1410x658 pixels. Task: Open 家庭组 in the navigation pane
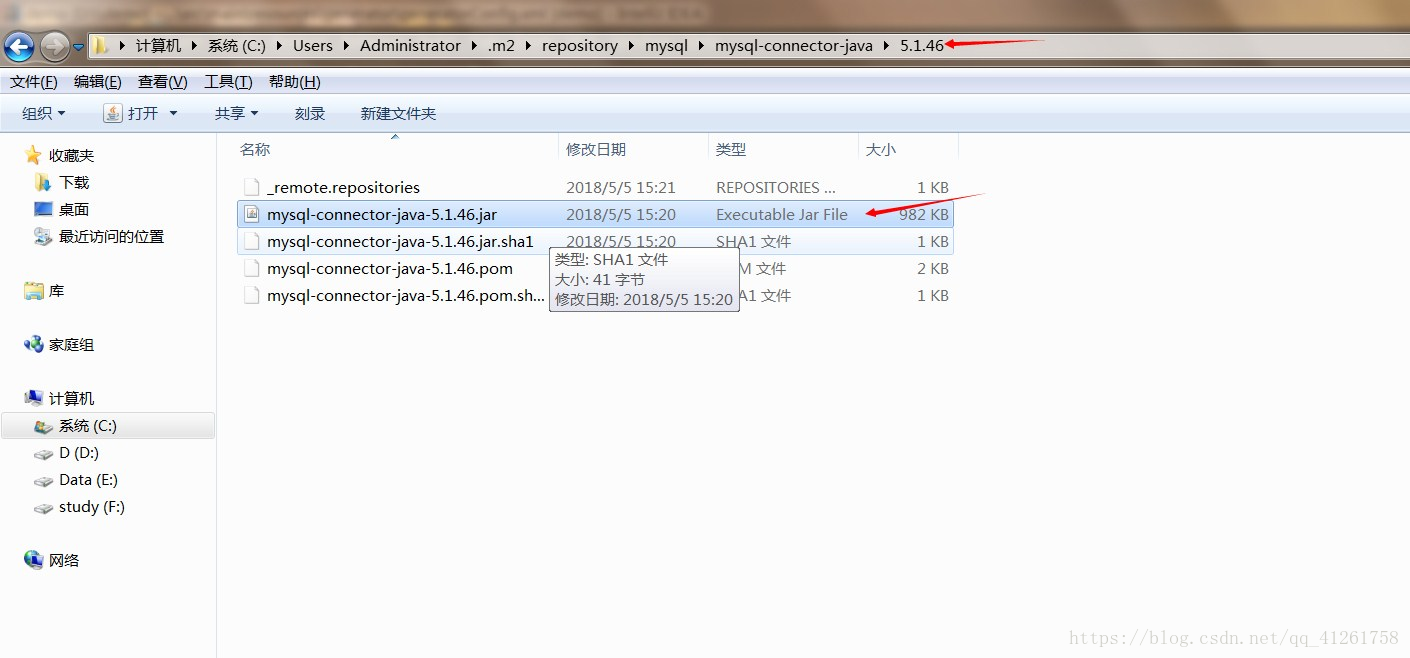71,344
